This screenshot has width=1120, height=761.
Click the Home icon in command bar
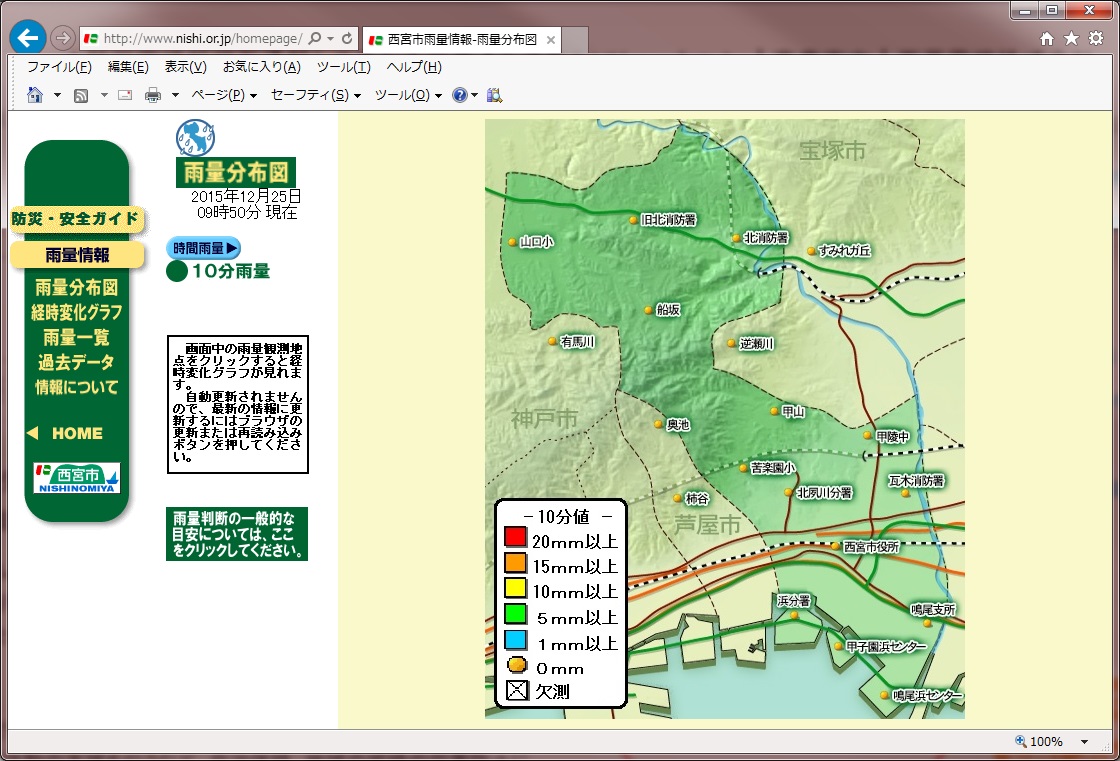tap(35, 95)
